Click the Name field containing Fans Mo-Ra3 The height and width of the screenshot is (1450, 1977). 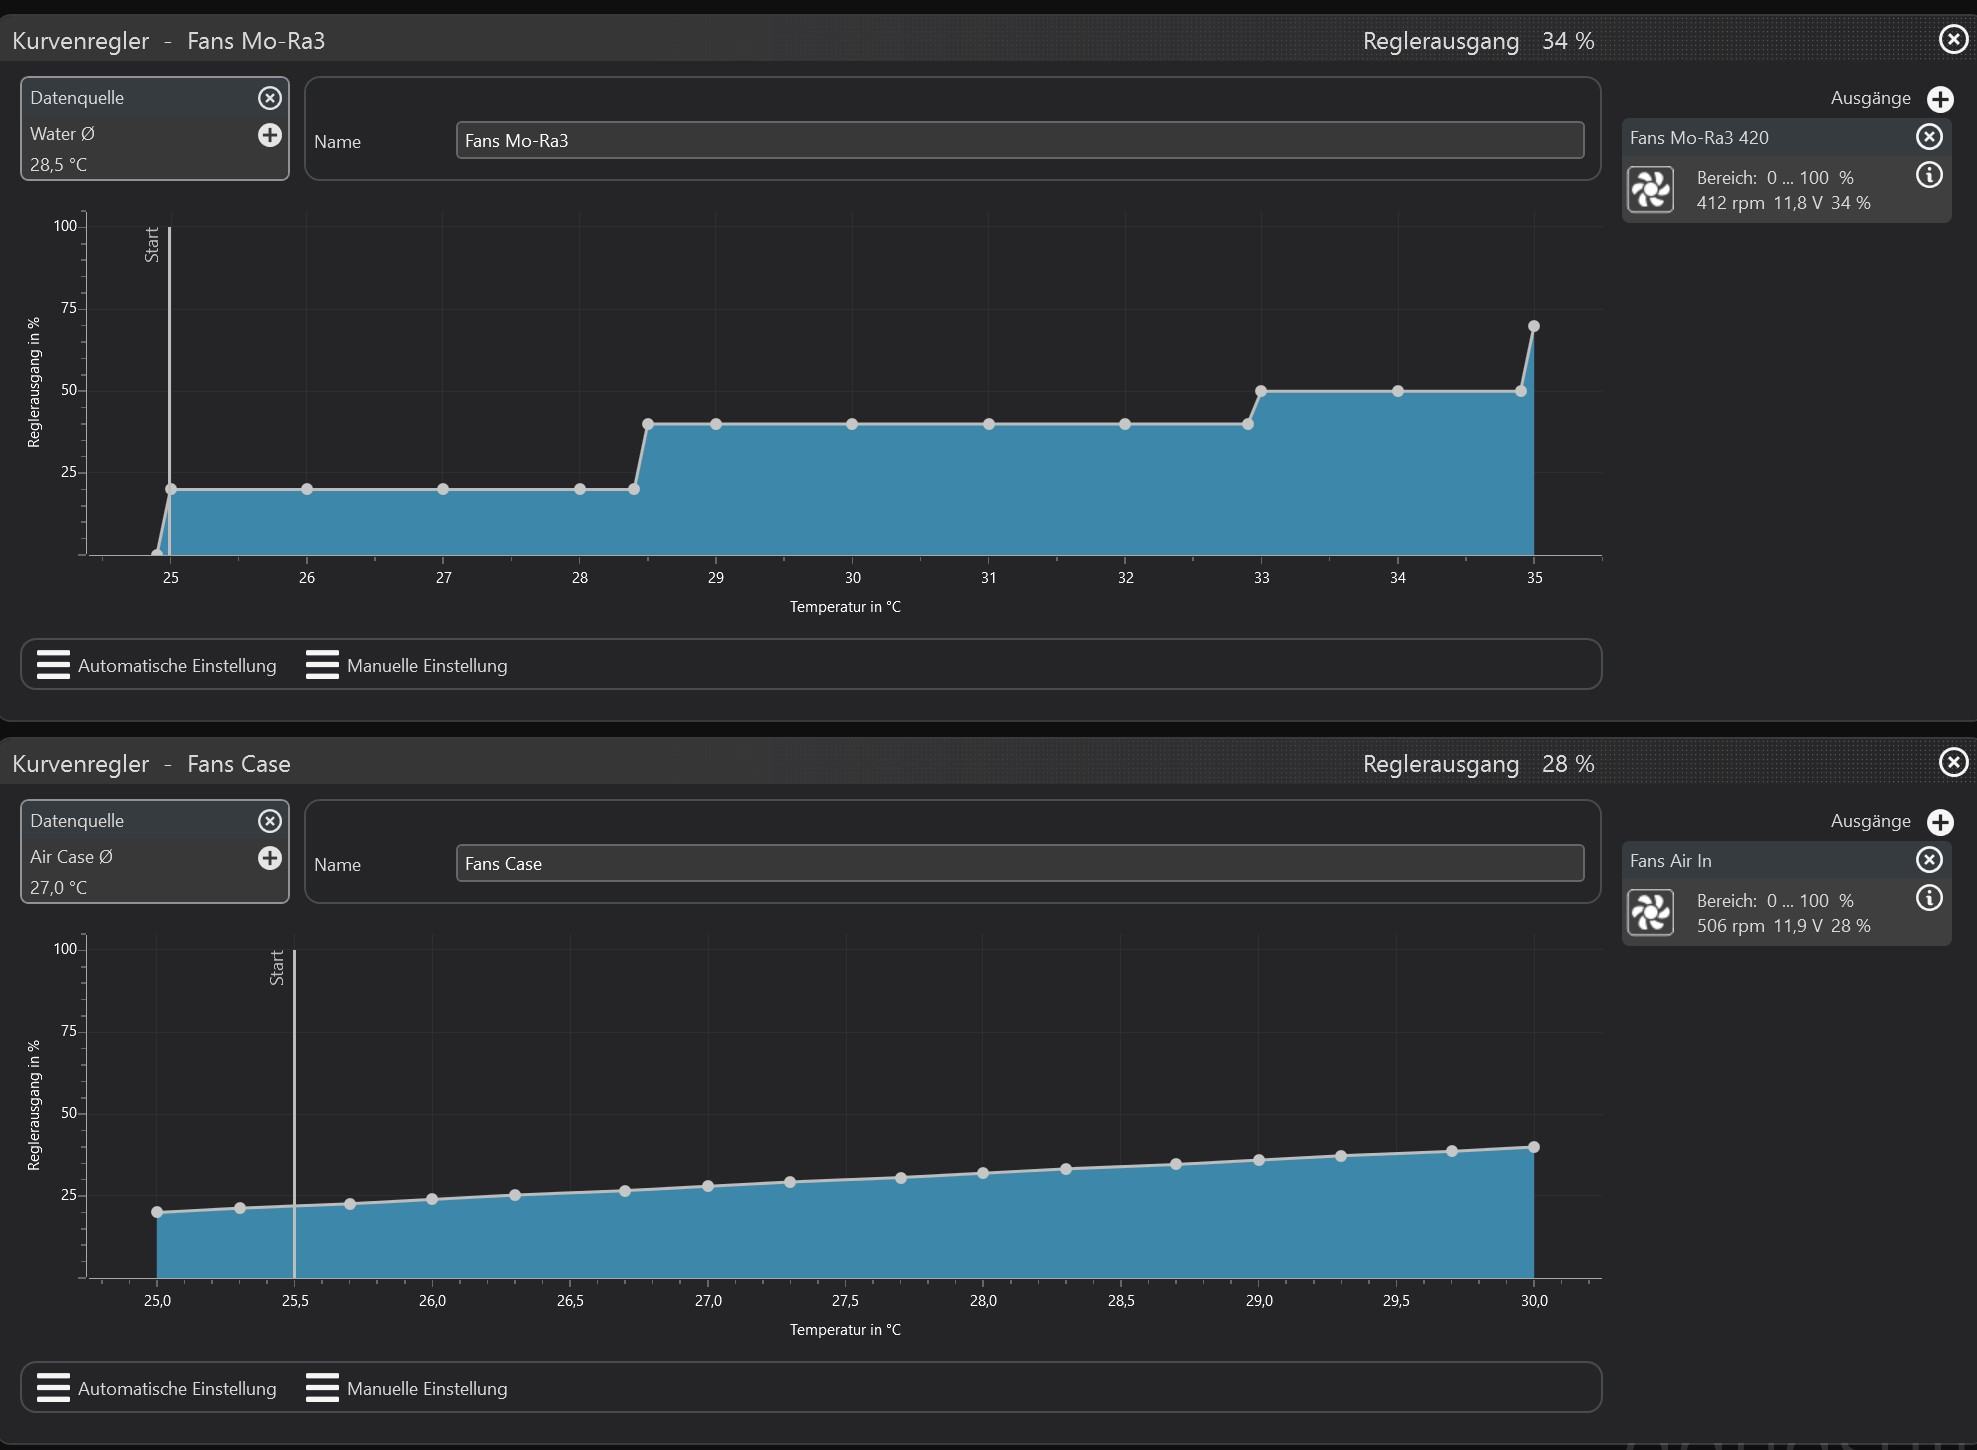(x=1020, y=140)
